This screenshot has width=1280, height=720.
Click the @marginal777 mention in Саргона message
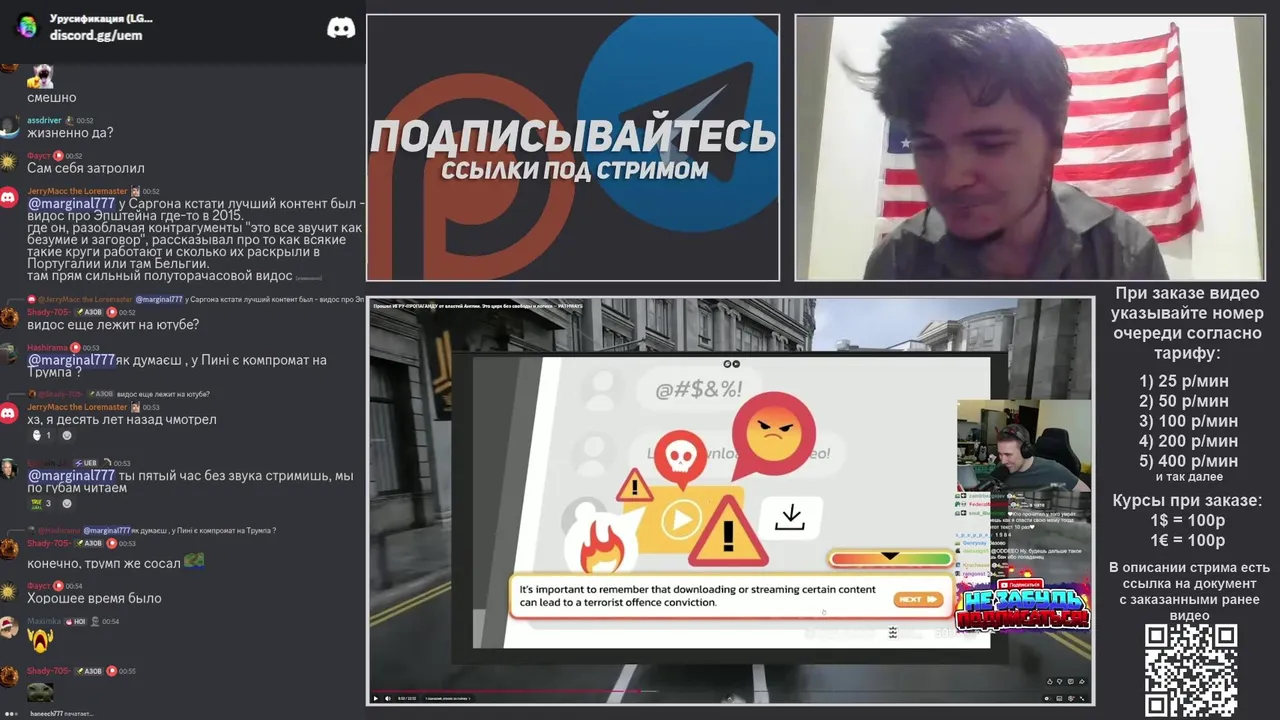pos(71,203)
